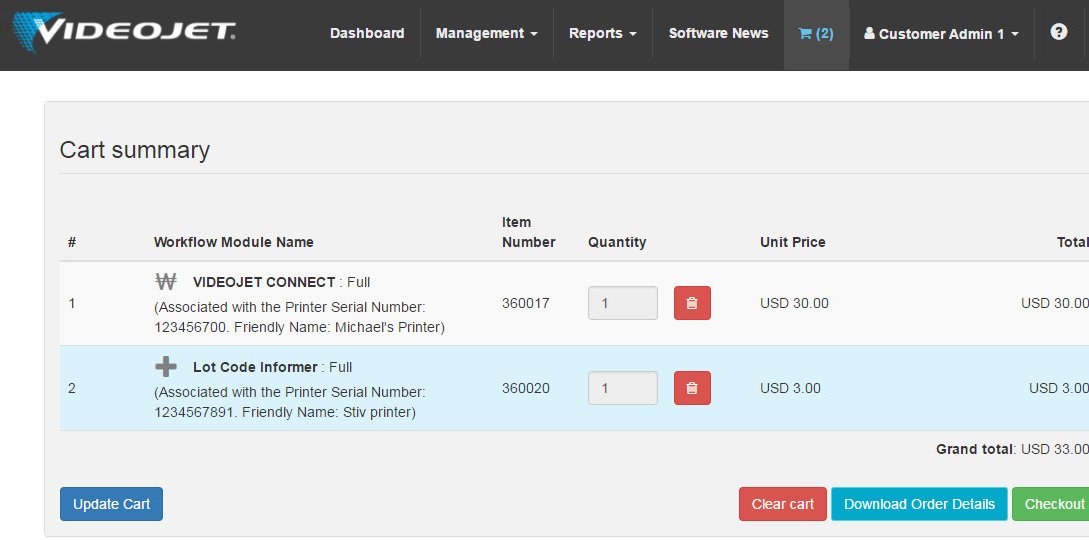This screenshot has height=540, width=1089.
Task: Focus quantity field for VIDEOJET CONNECT
Action: coord(622,303)
